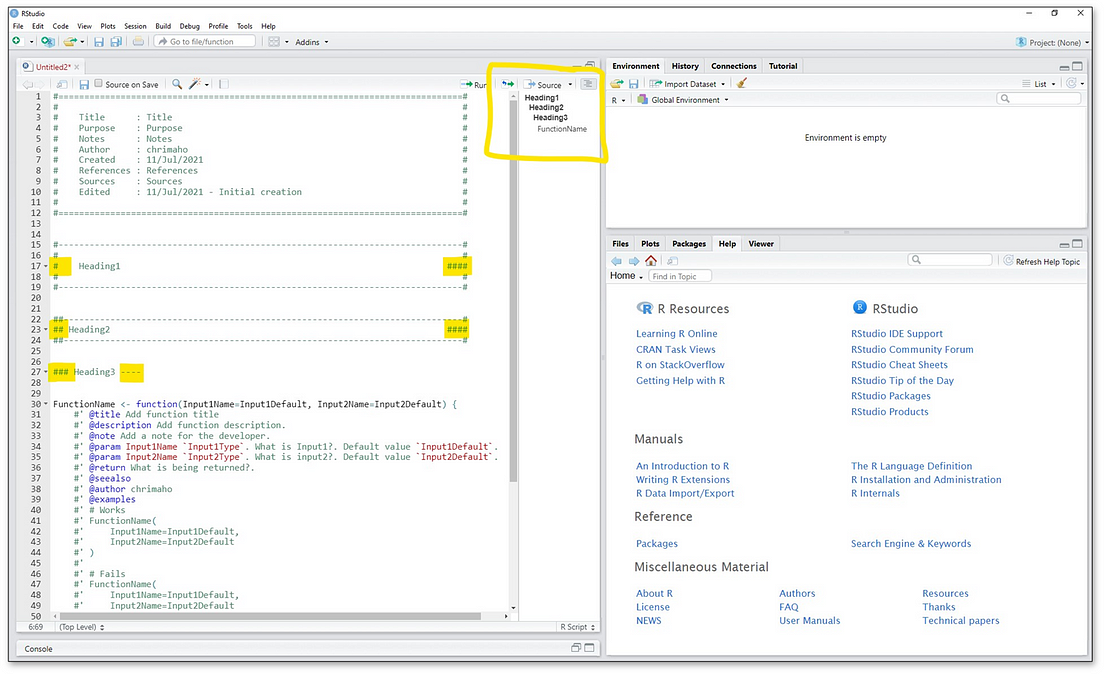Viewport: 1104px width, 674px height.
Task: Switch to the Packages tab
Action: tap(689, 244)
